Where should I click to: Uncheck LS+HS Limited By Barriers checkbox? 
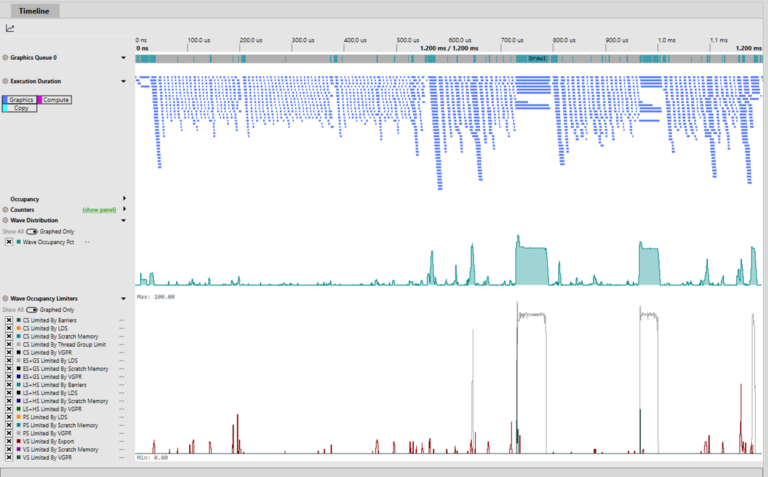coord(9,385)
